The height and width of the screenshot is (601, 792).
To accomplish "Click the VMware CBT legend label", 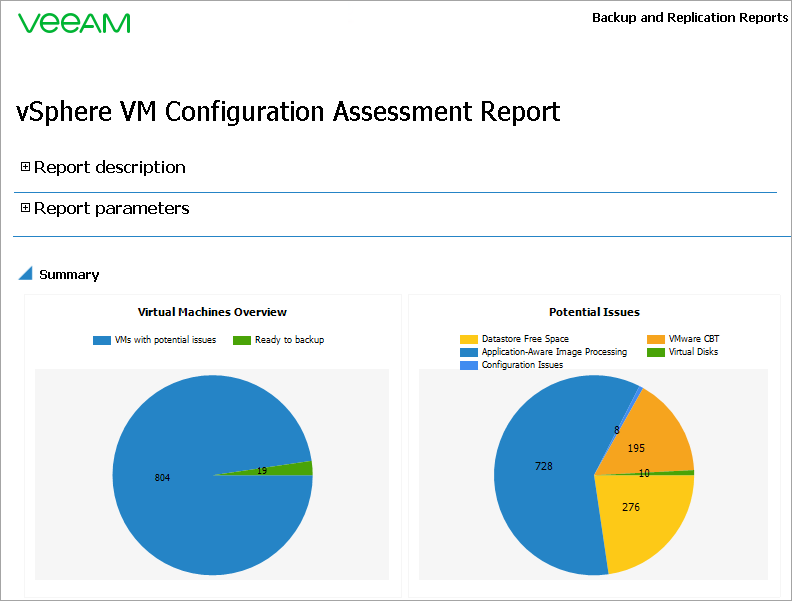I will [x=694, y=339].
